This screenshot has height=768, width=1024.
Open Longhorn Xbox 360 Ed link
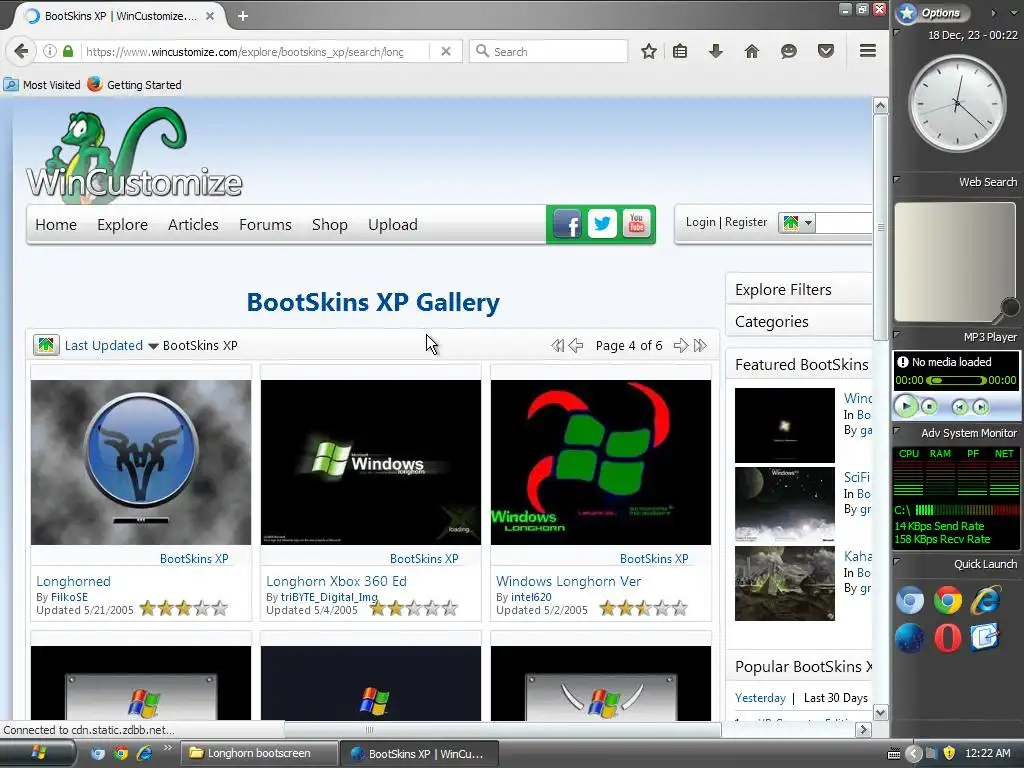336,581
